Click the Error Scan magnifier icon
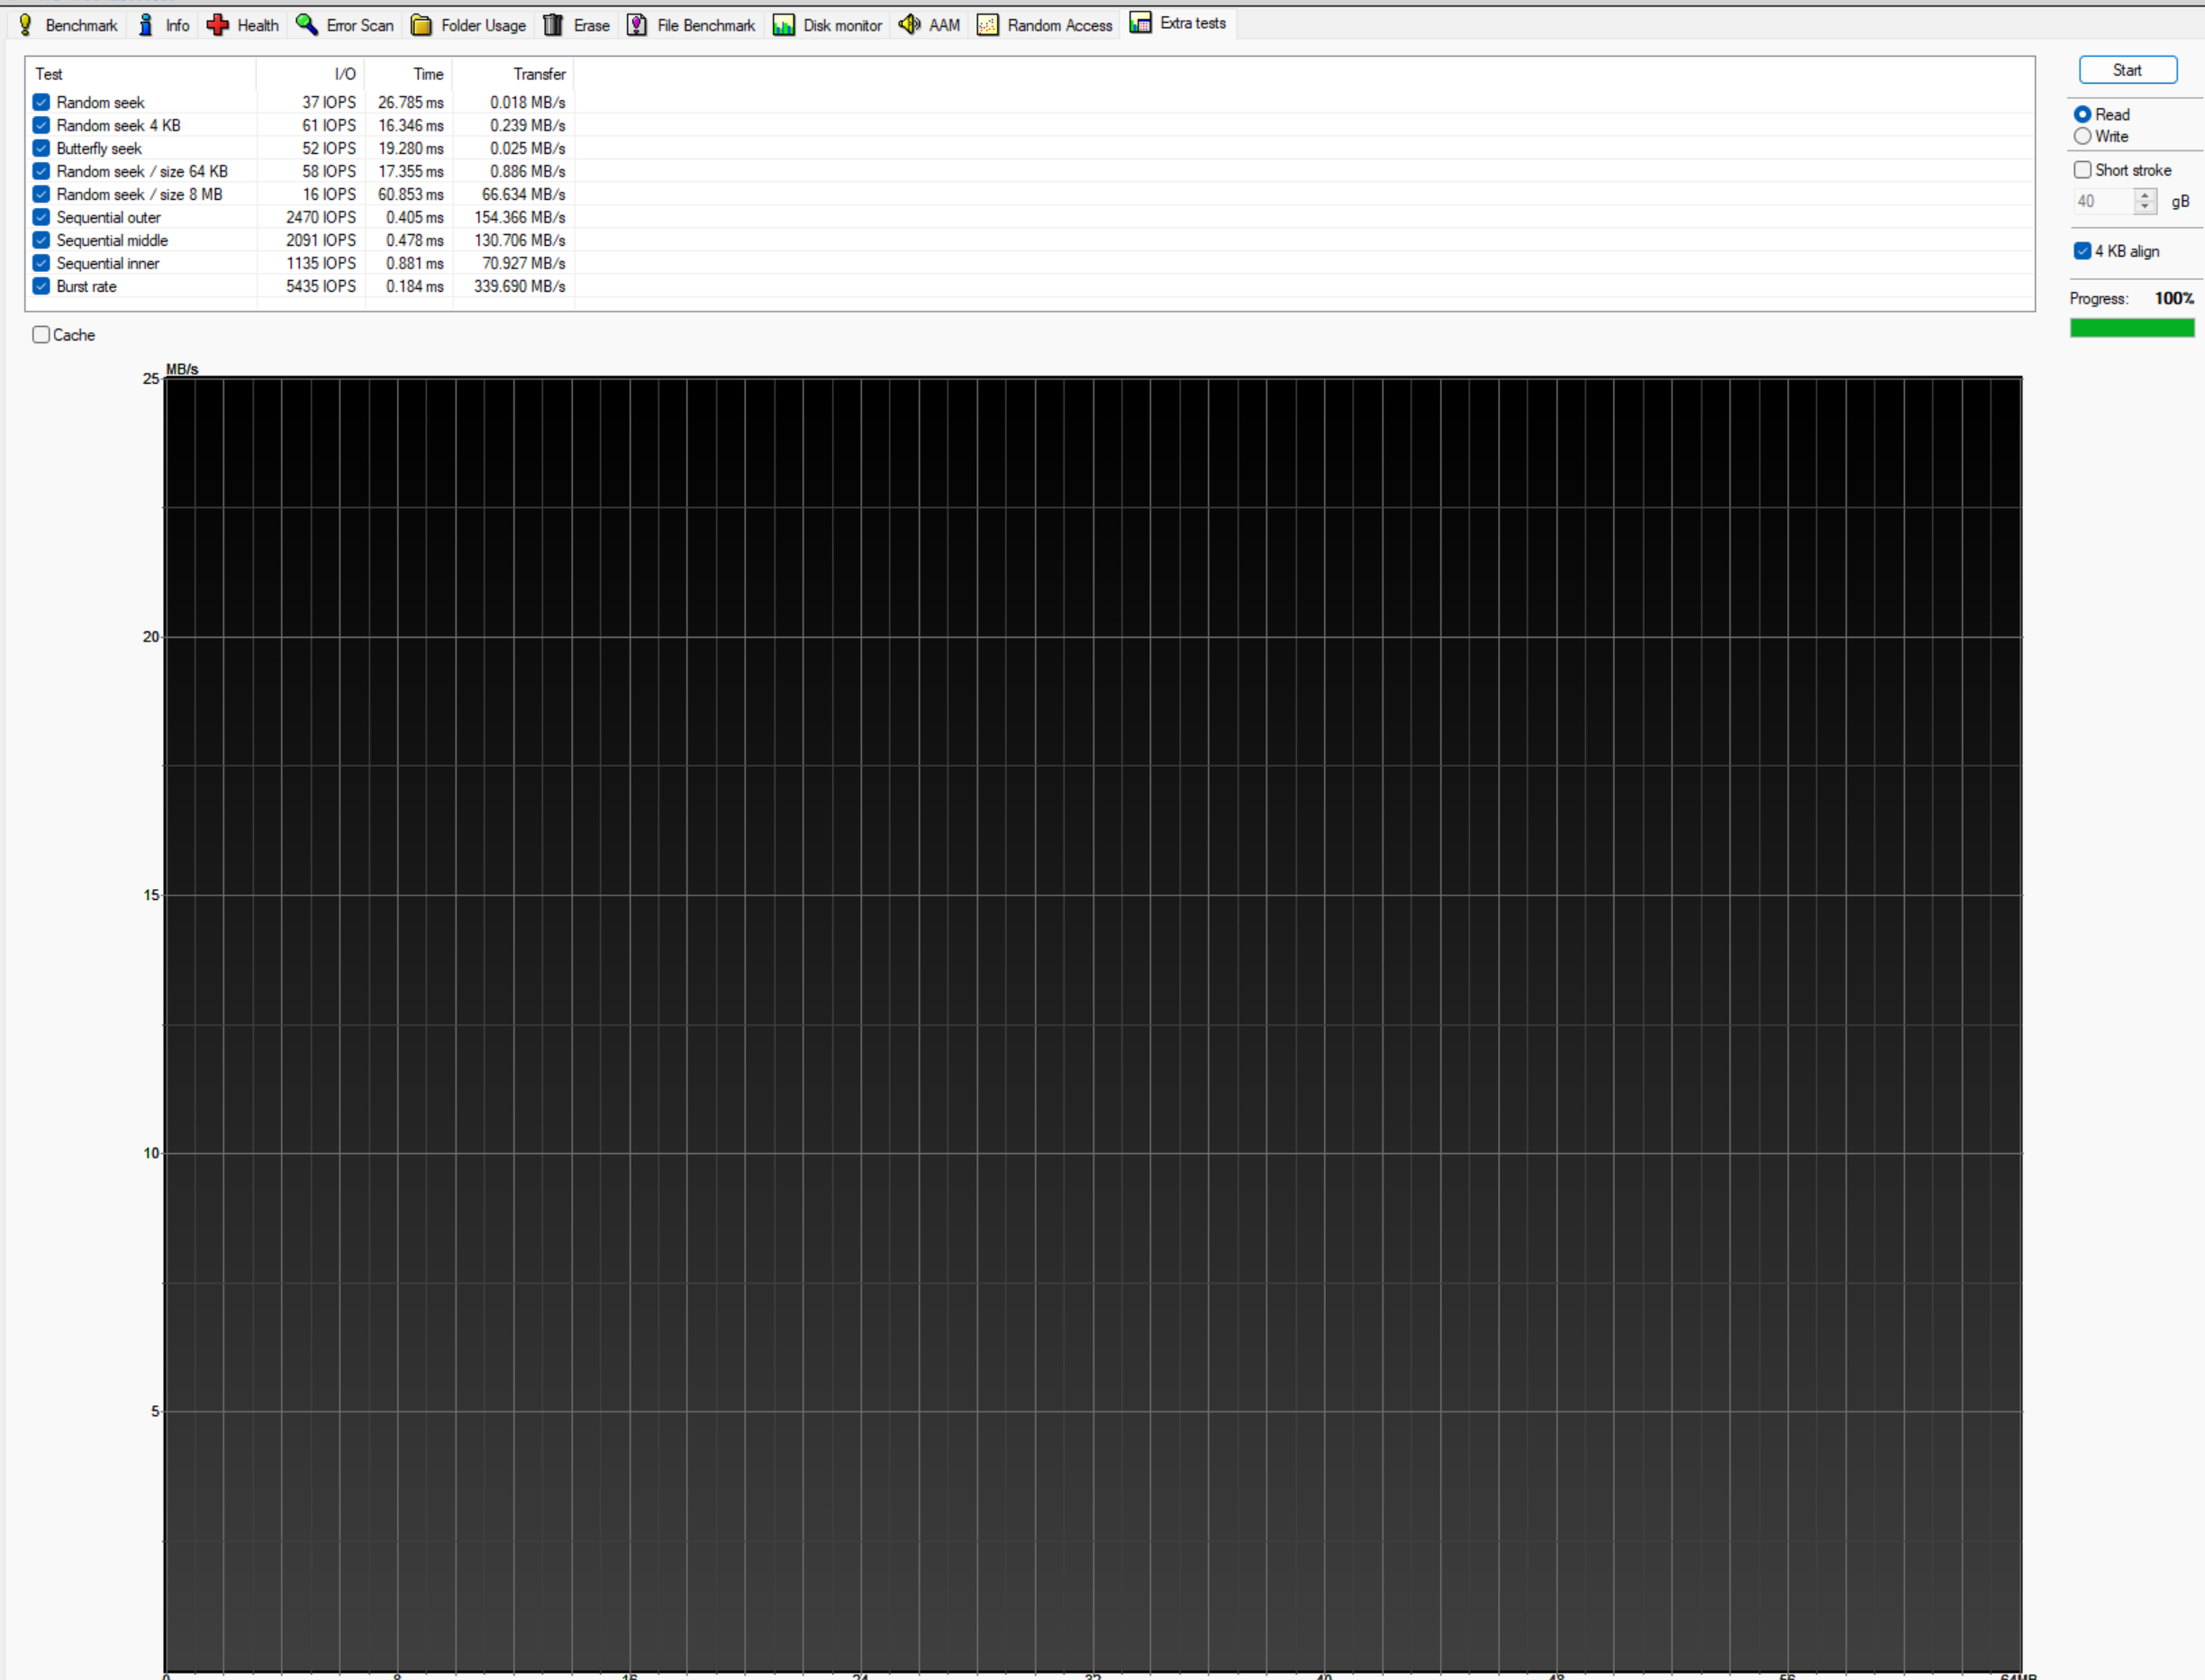This screenshot has height=1680, width=2205. pyautogui.click(x=307, y=25)
